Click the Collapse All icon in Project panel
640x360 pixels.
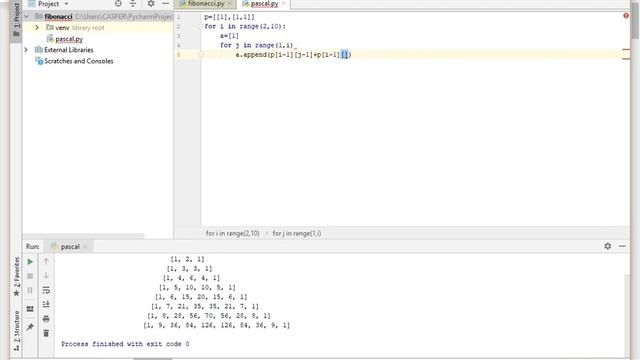(x=133, y=4)
